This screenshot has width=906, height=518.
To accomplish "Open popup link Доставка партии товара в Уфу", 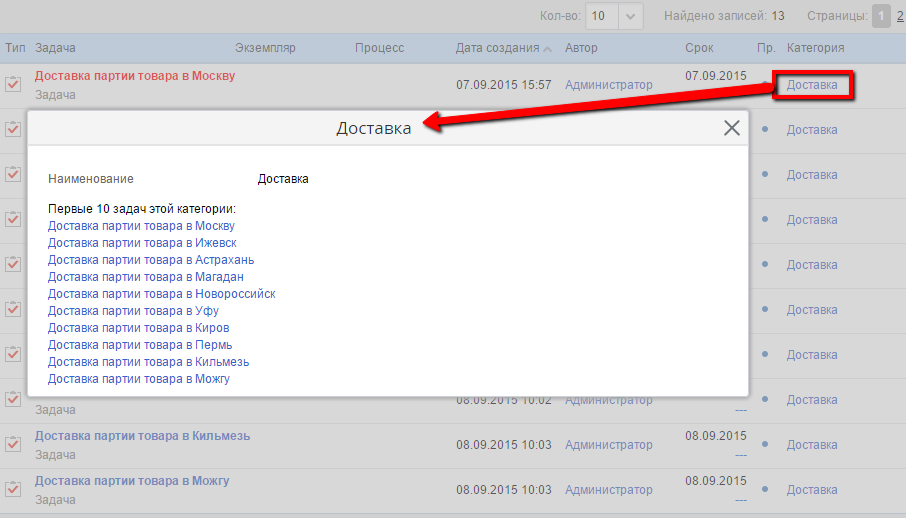I will click(x=133, y=311).
